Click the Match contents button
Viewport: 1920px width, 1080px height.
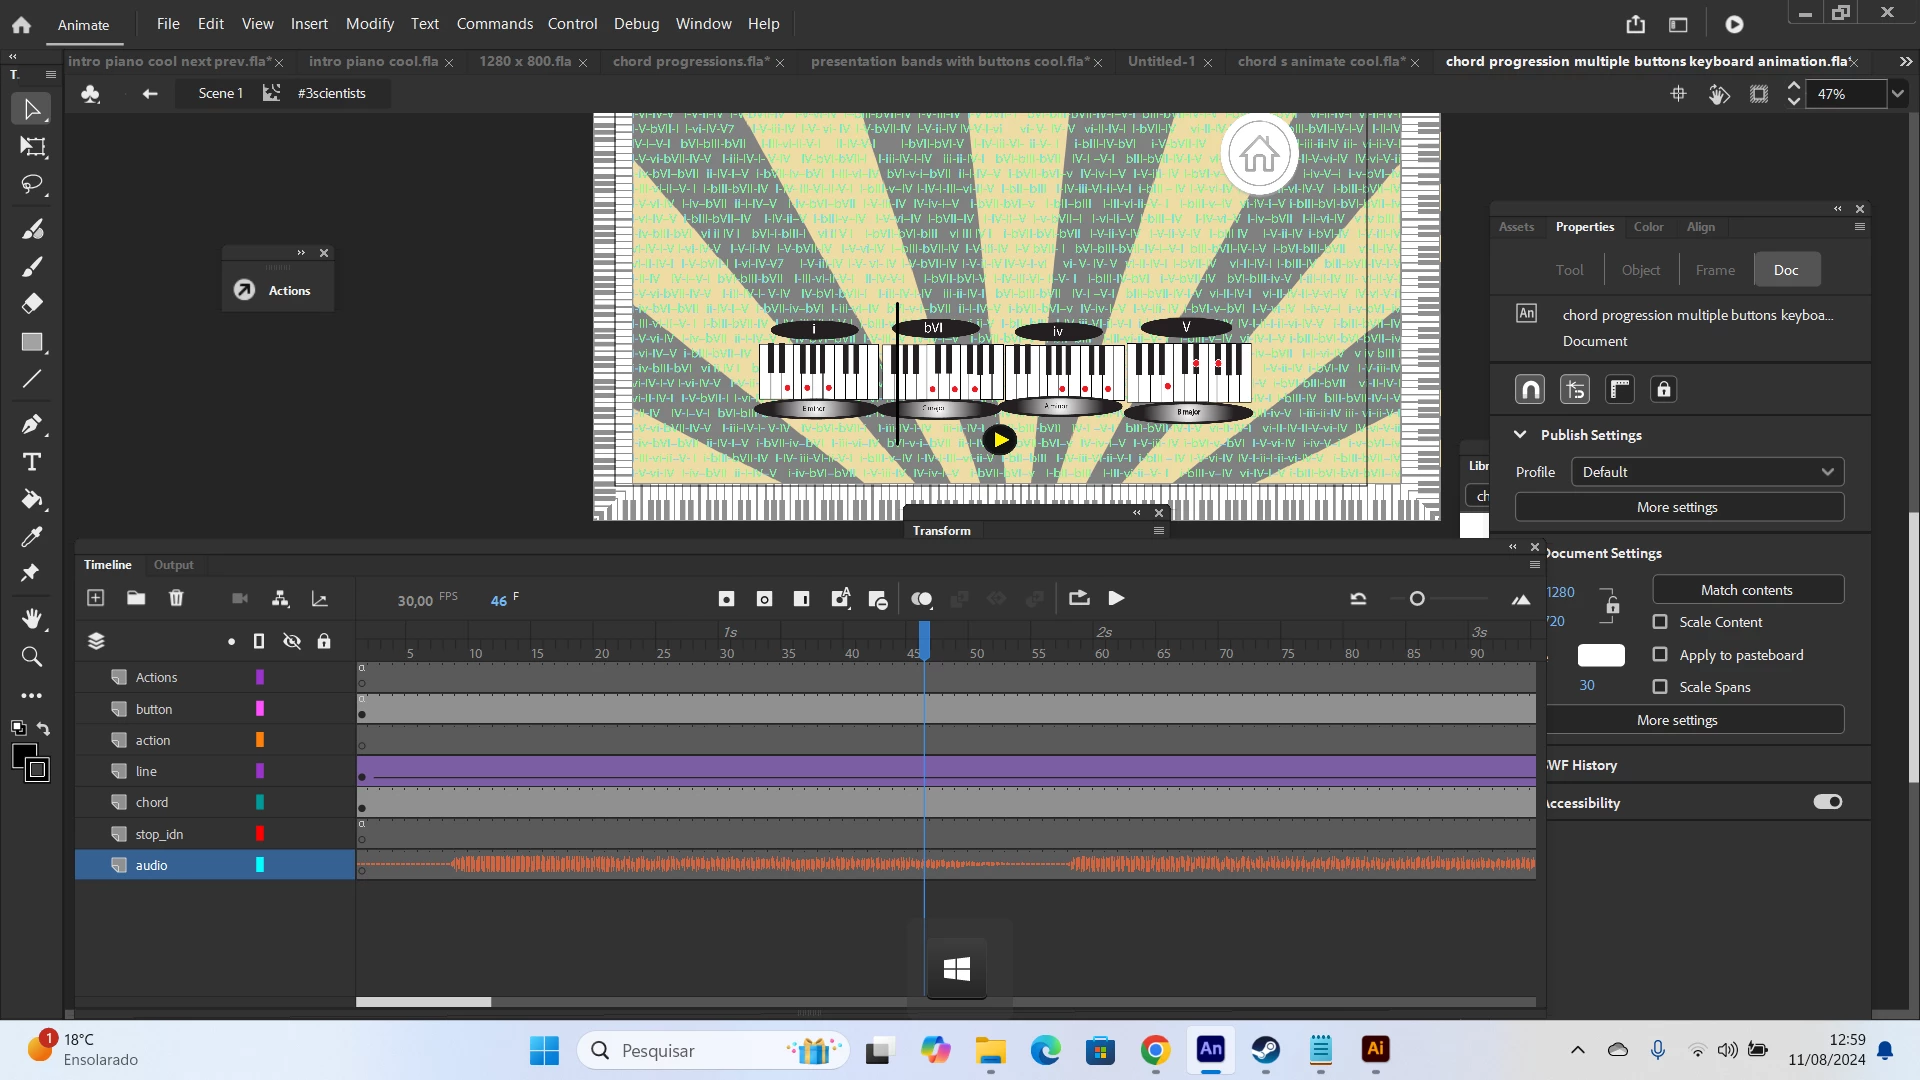(1746, 590)
